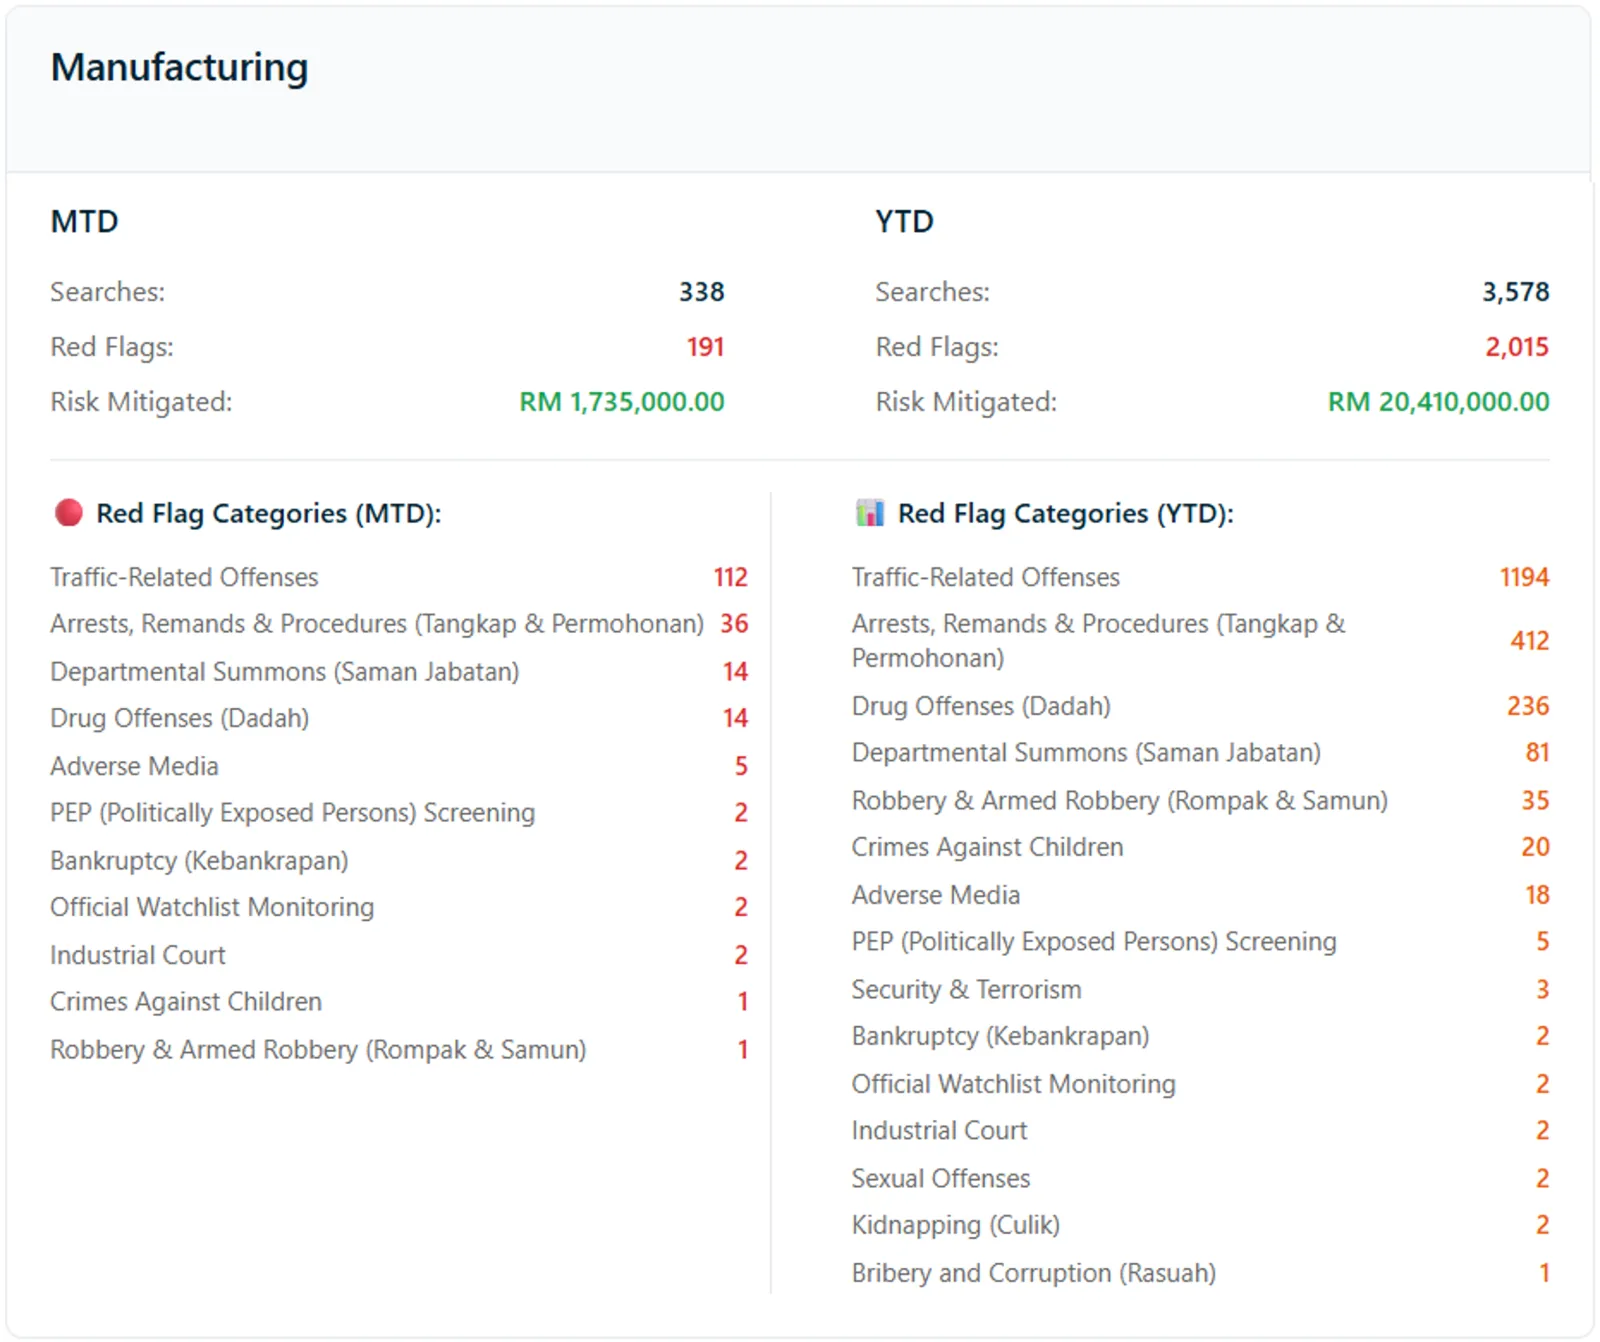
Task: Click Bribery and Corruption (Rasuah) row label
Action: [x=1034, y=1273]
